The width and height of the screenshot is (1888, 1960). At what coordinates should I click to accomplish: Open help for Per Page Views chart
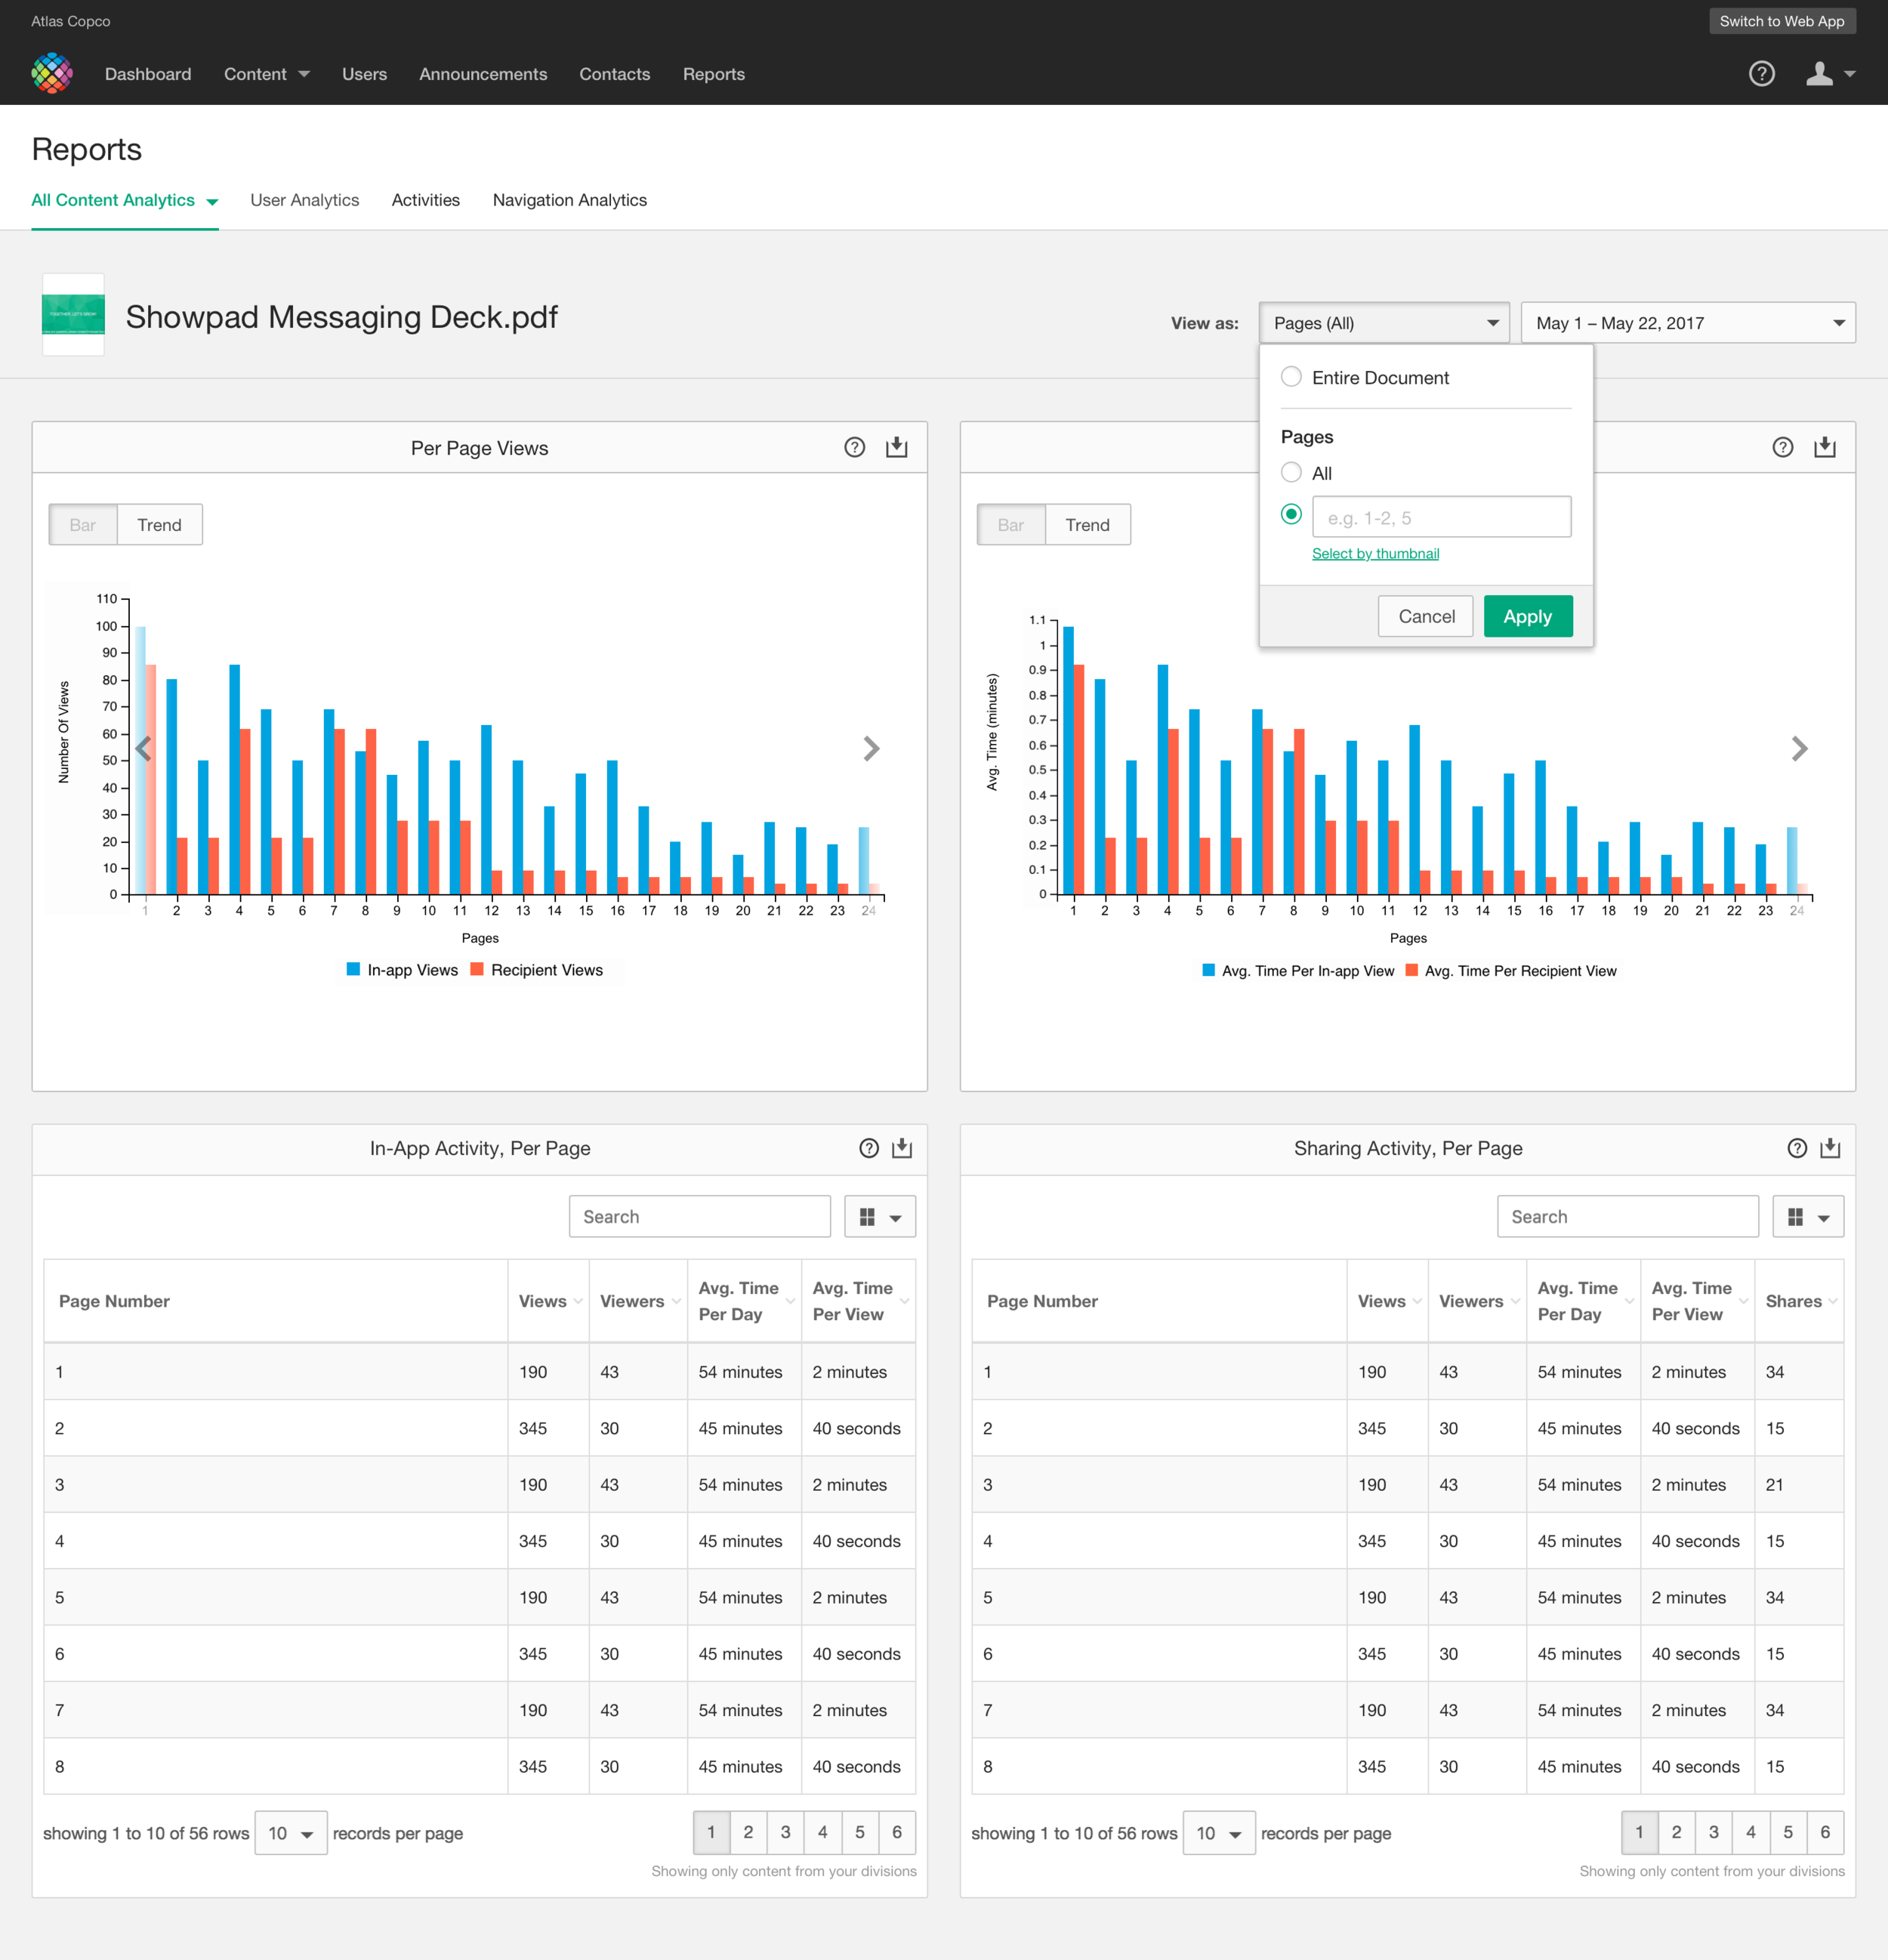(854, 447)
